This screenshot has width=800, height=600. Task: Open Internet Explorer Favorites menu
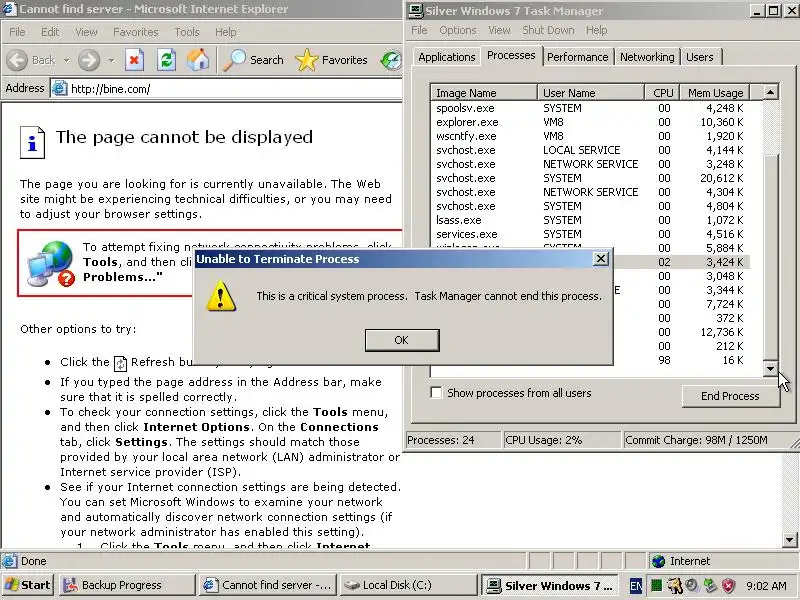pyautogui.click(x=136, y=32)
